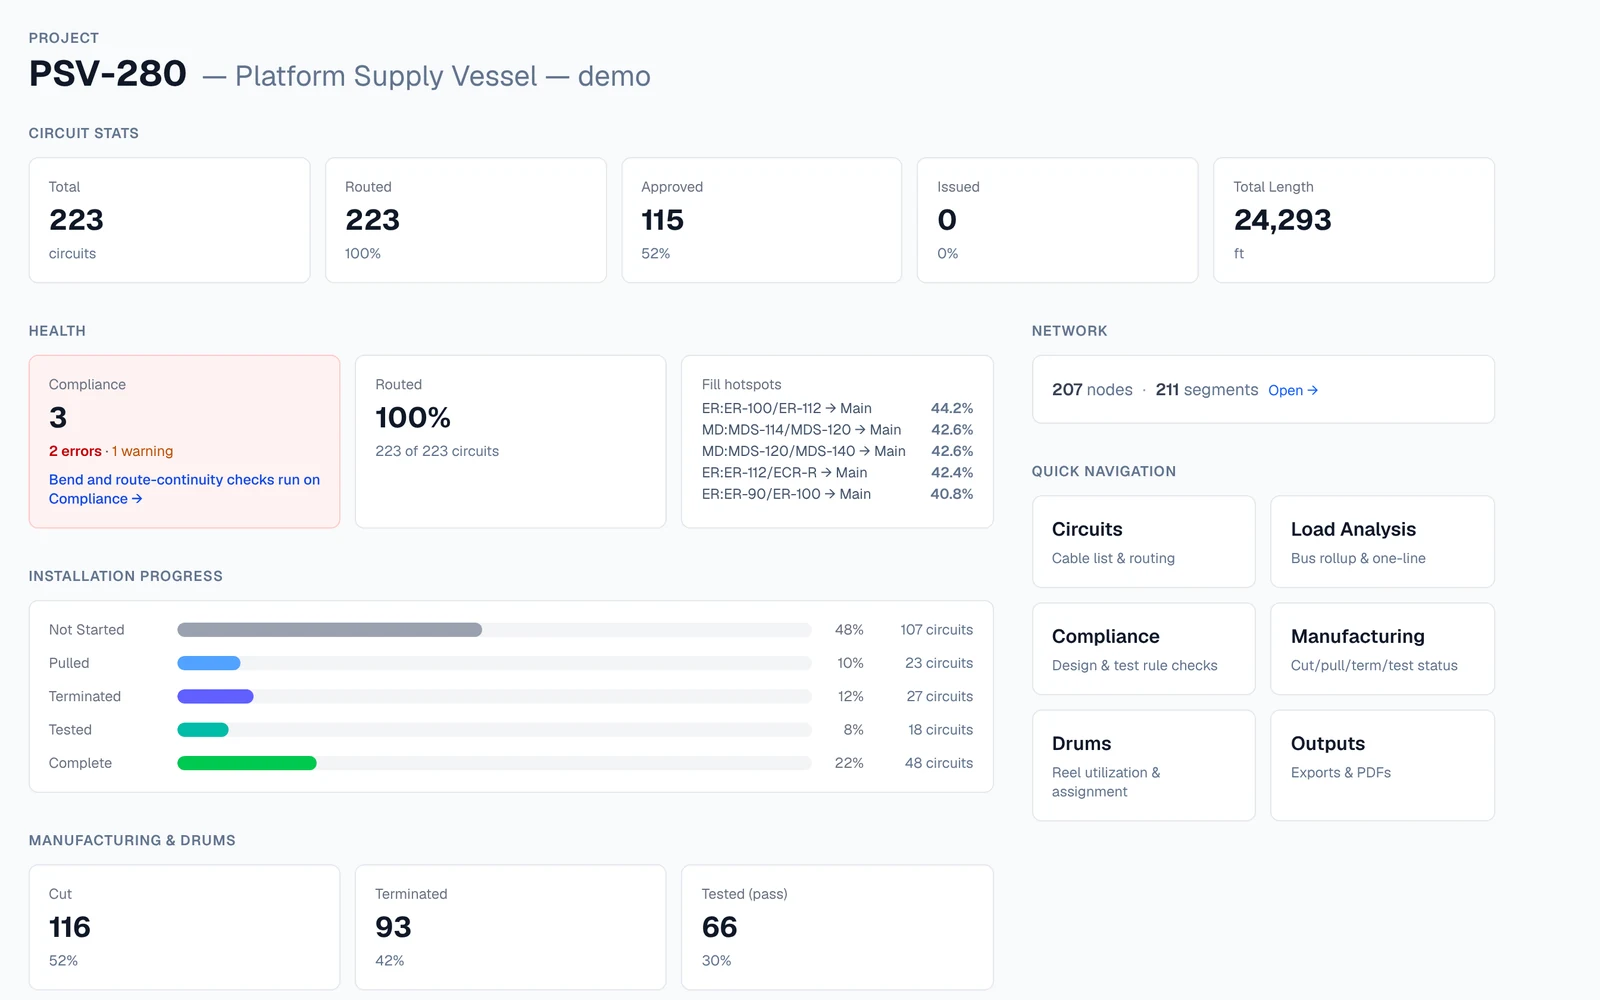Click the 48 circuits count
This screenshot has width=1600, height=1000.
click(x=939, y=763)
